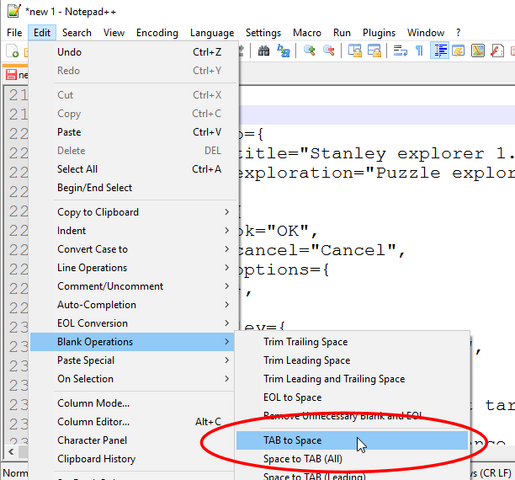
Task: Toggle synchronize vertical scrolling icon
Action: click(x=355, y=51)
